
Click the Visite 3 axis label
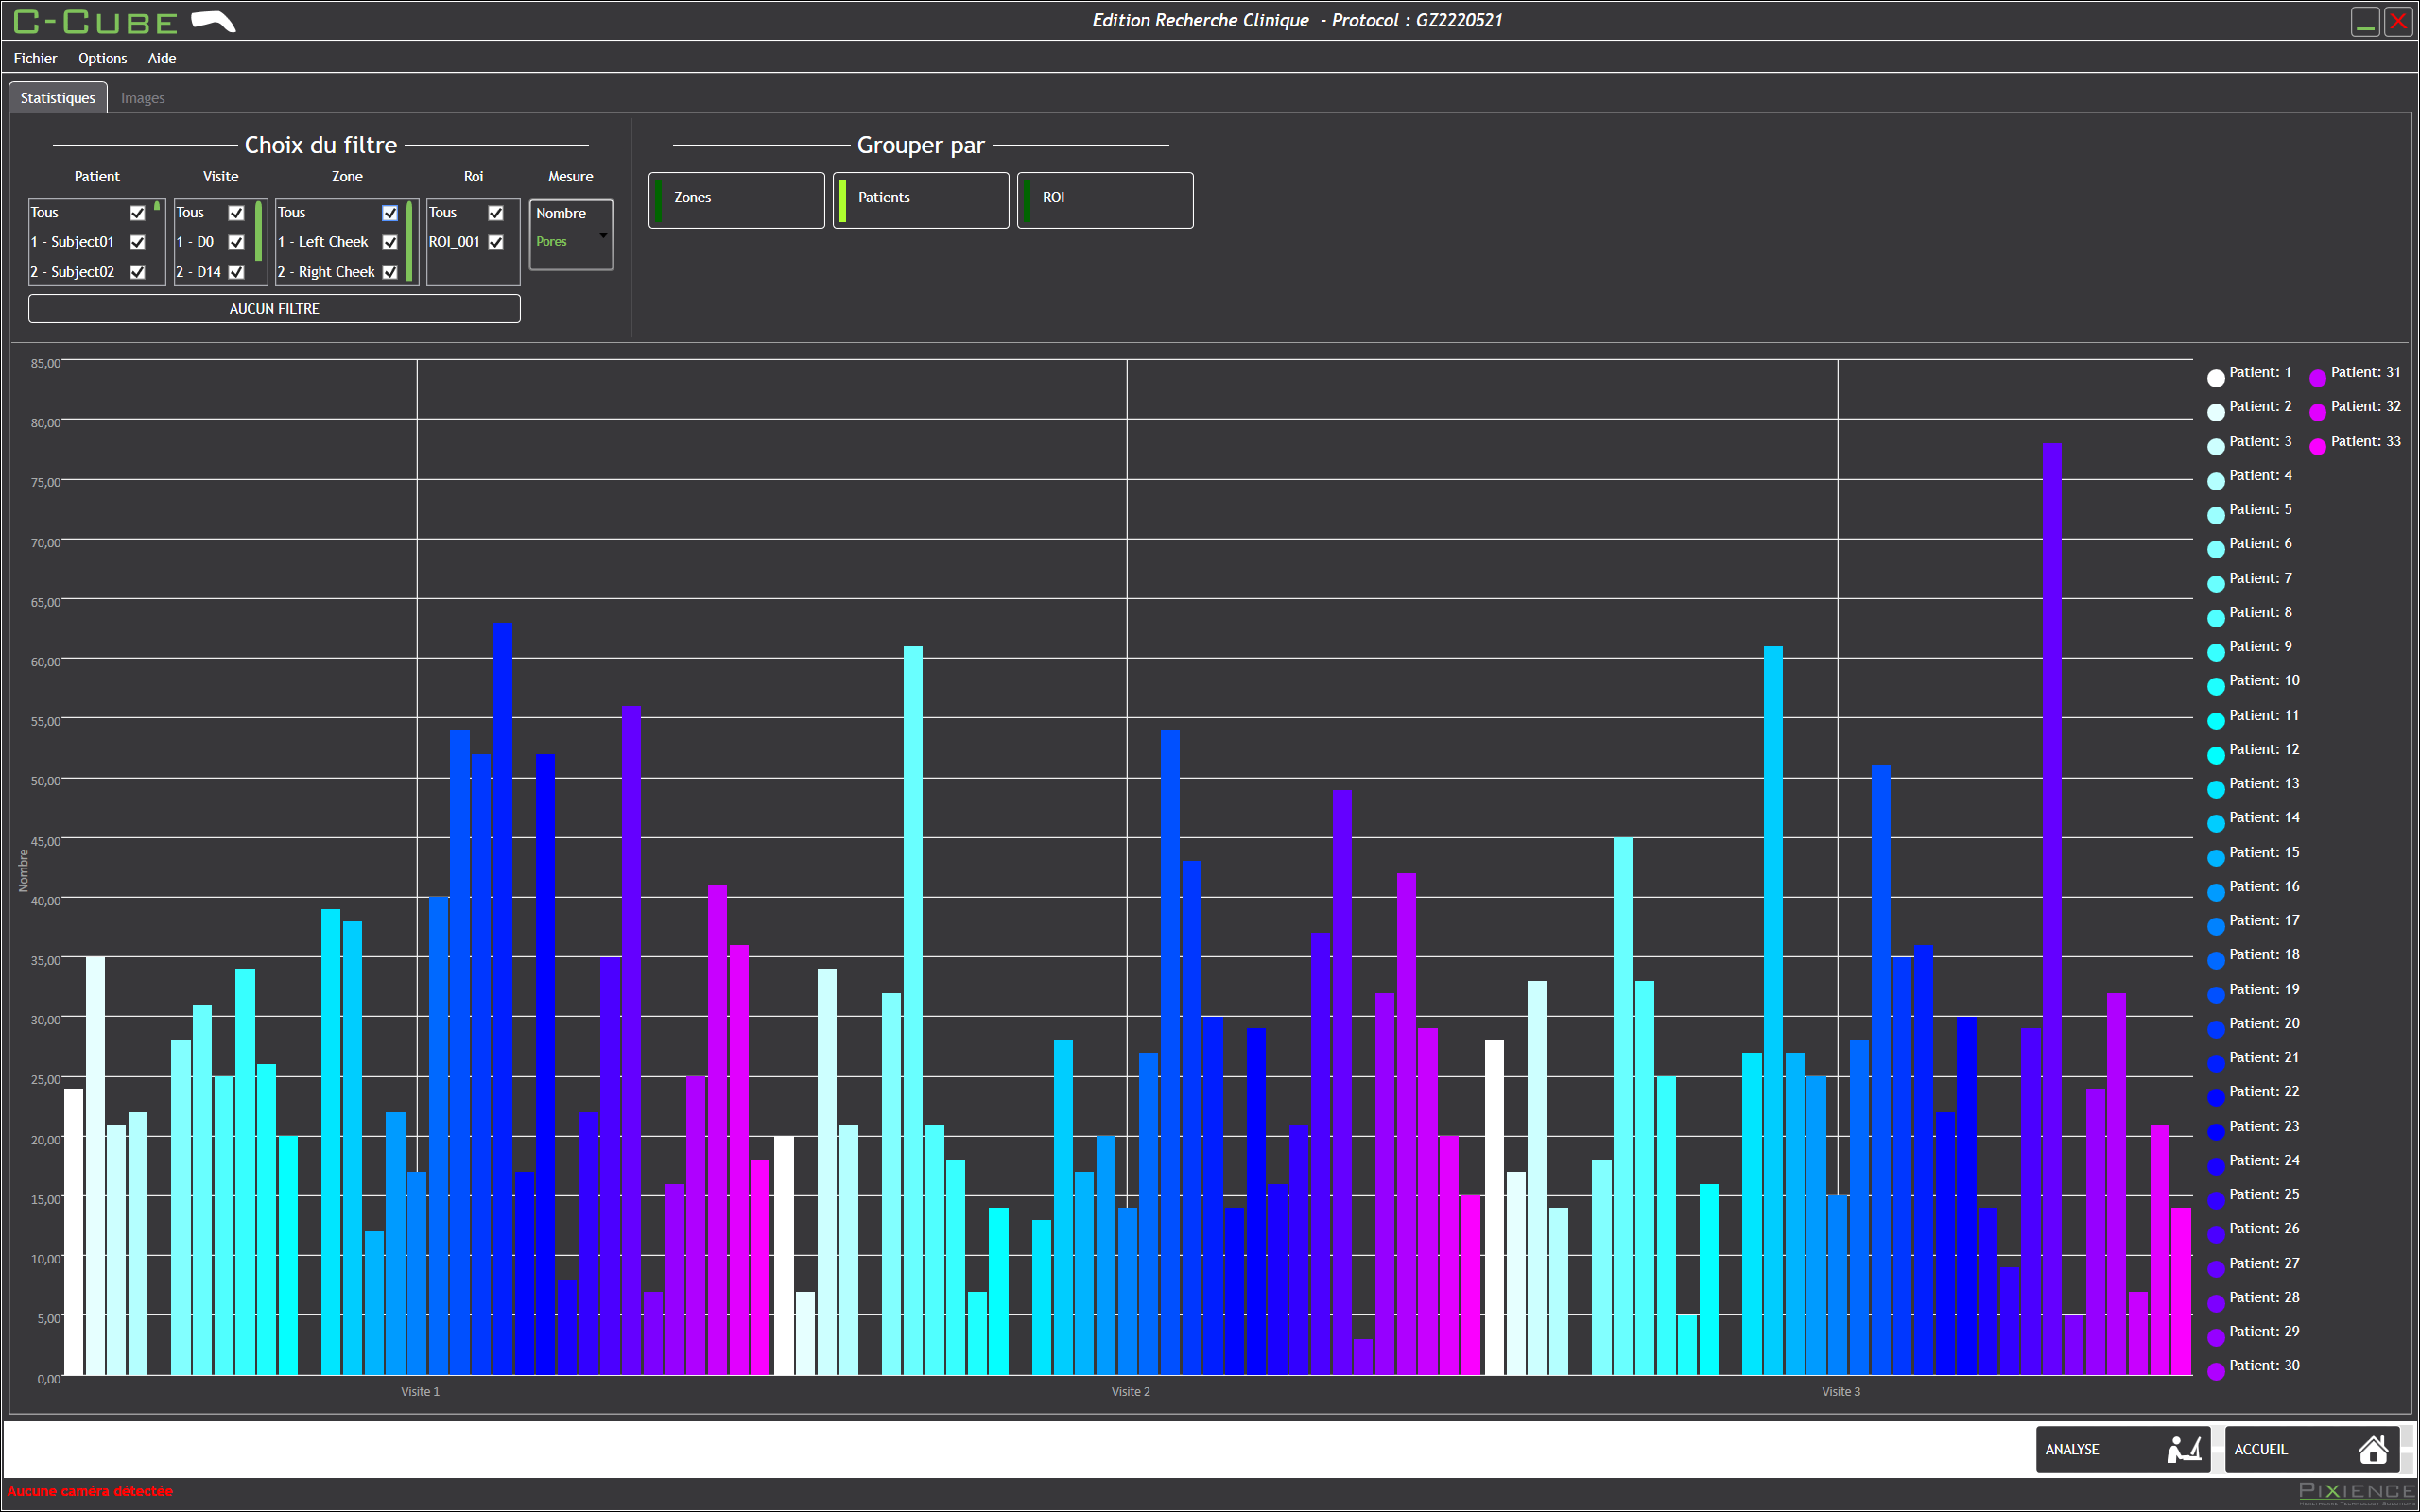click(x=1841, y=1391)
